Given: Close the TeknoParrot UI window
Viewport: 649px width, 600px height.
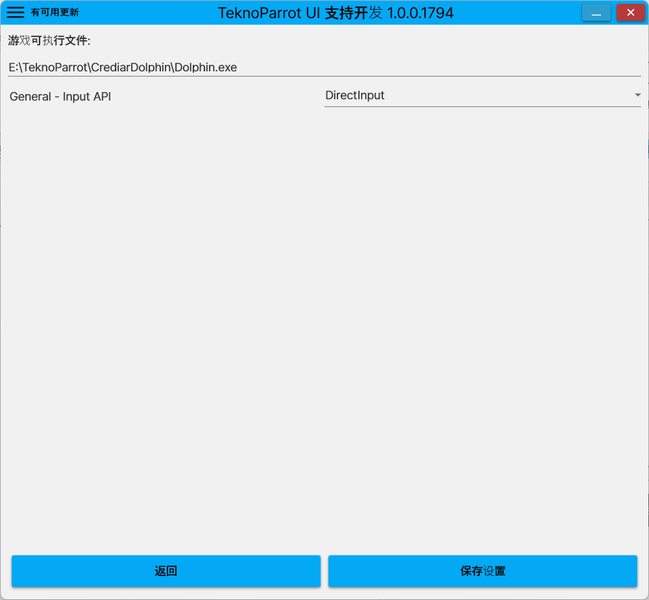Looking at the screenshot, I should [x=630, y=13].
